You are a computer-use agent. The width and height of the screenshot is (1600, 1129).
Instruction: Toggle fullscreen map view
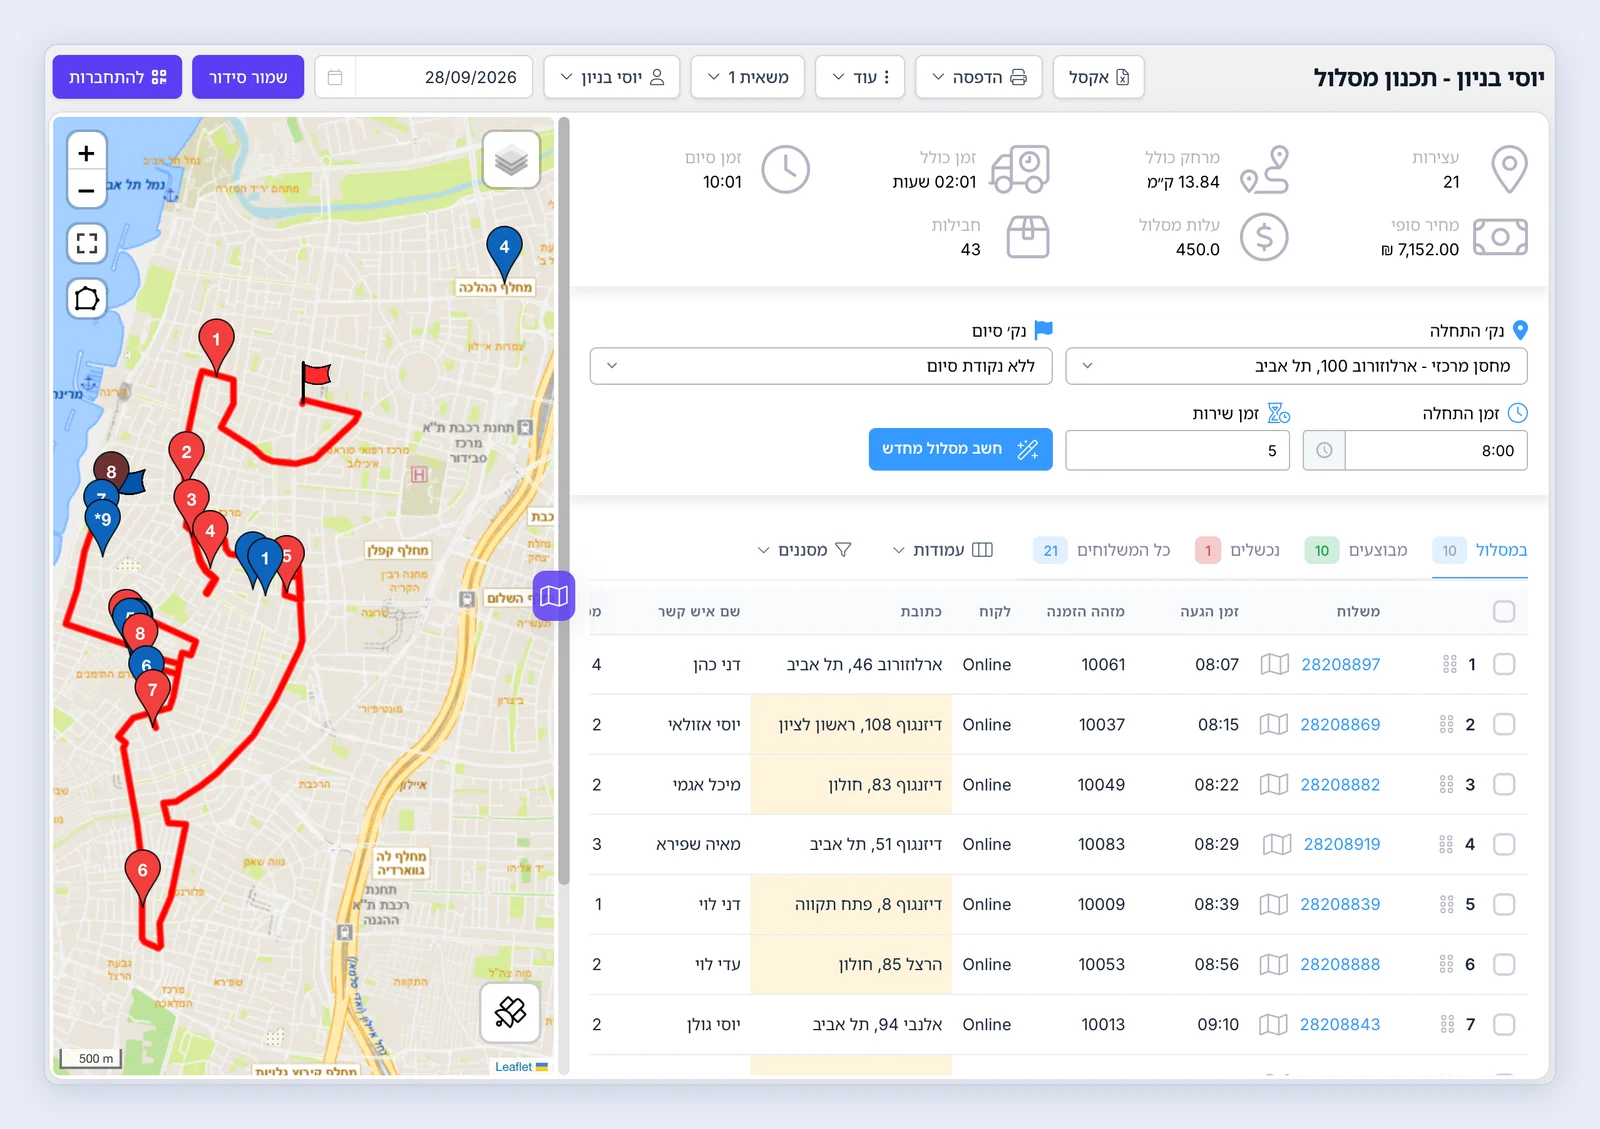(x=87, y=243)
